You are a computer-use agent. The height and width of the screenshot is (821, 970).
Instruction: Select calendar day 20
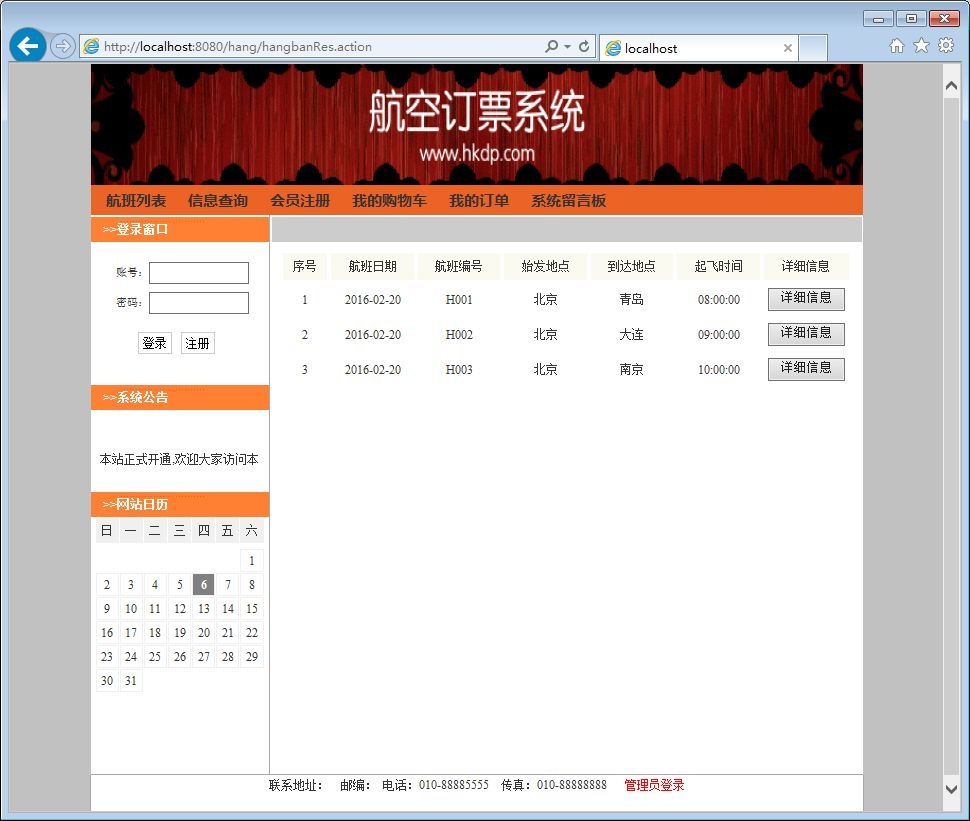(x=204, y=632)
